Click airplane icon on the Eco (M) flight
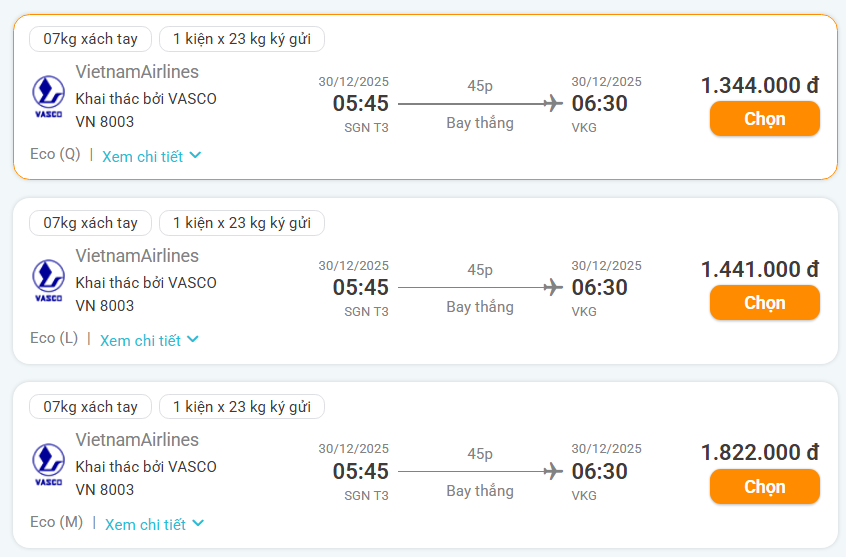The width and height of the screenshot is (846, 557). tap(552, 471)
